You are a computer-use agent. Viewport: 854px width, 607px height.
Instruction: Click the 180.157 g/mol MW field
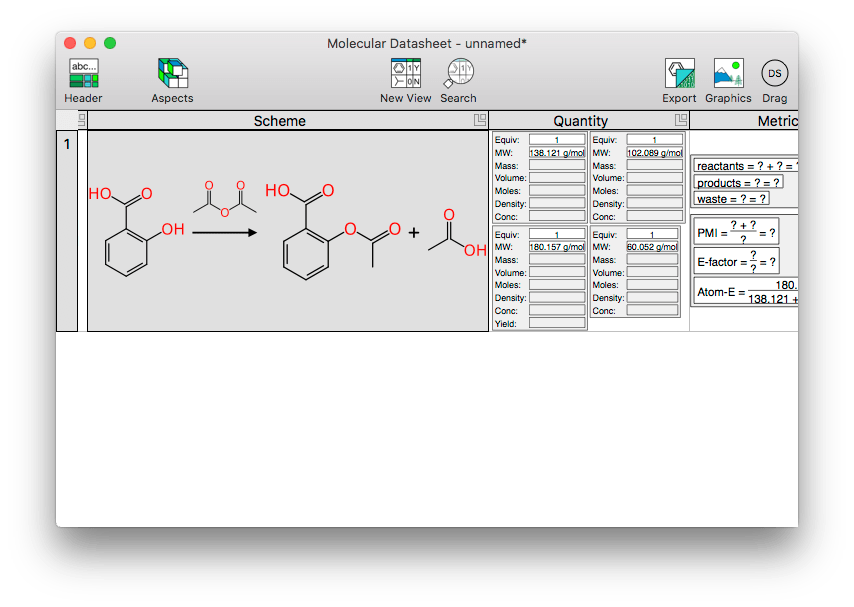coord(556,247)
